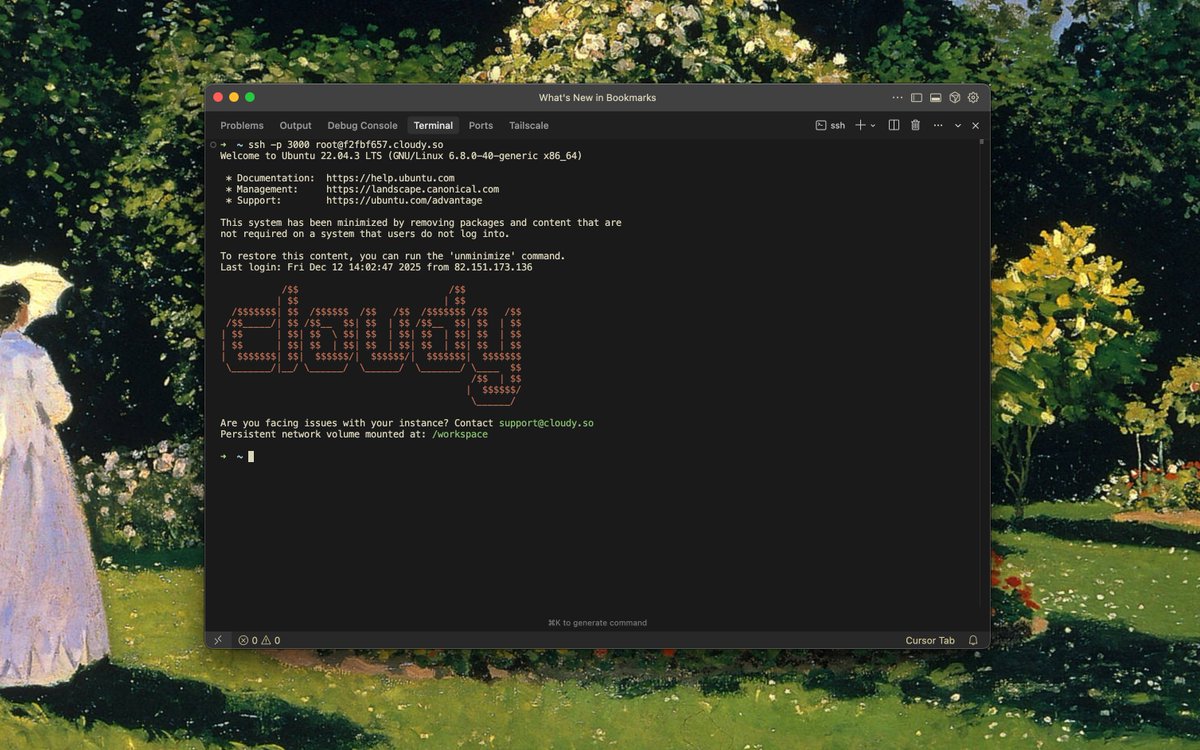Open the Debug Console tab
The width and height of the screenshot is (1200, 750).
(x=362, y=125)
